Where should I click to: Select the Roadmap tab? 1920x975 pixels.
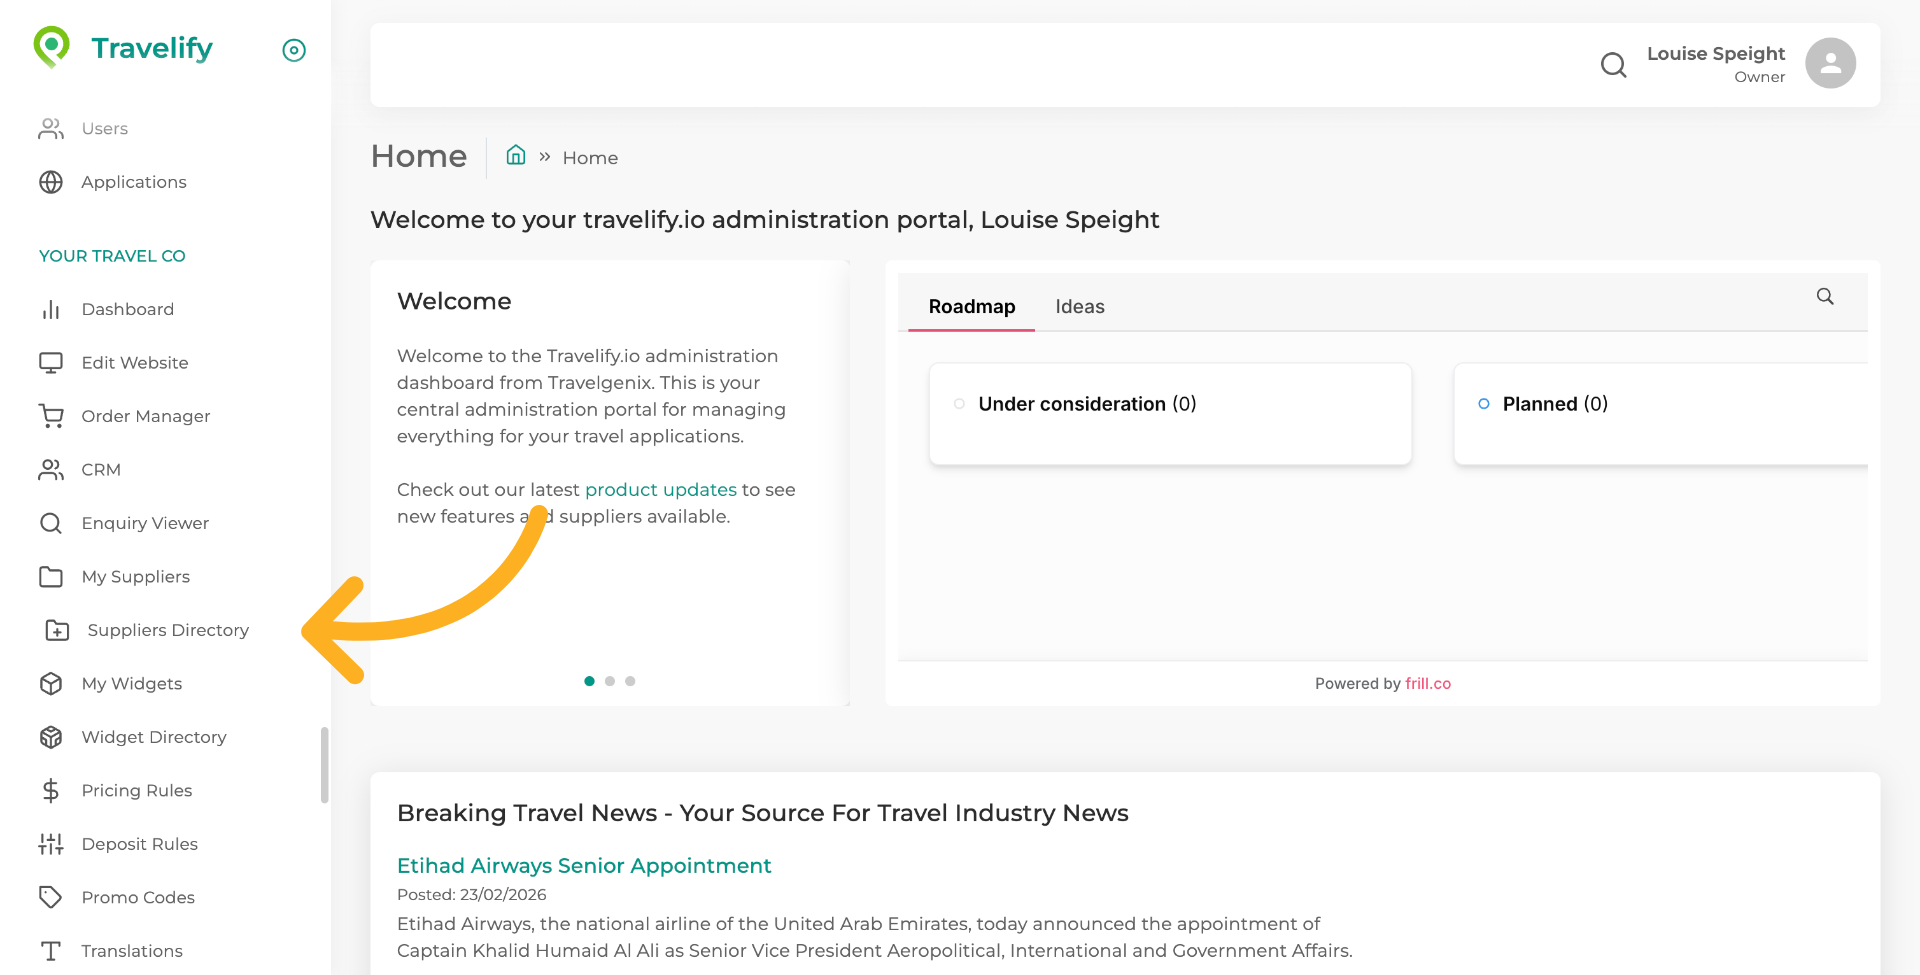tap(971, 307)
